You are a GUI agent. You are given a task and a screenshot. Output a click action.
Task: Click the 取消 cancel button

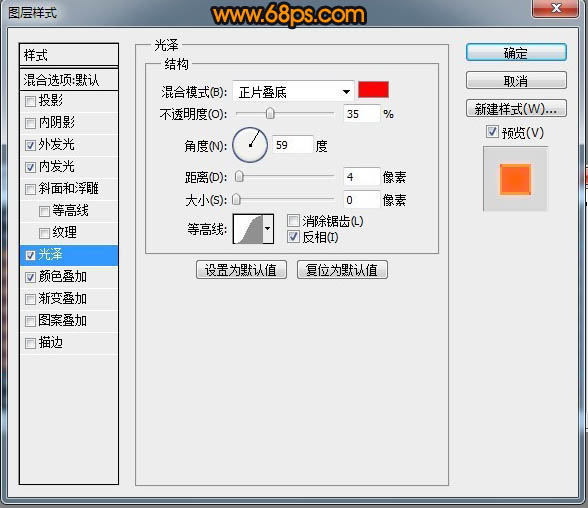pyautogui.click(x=516, y=81)
